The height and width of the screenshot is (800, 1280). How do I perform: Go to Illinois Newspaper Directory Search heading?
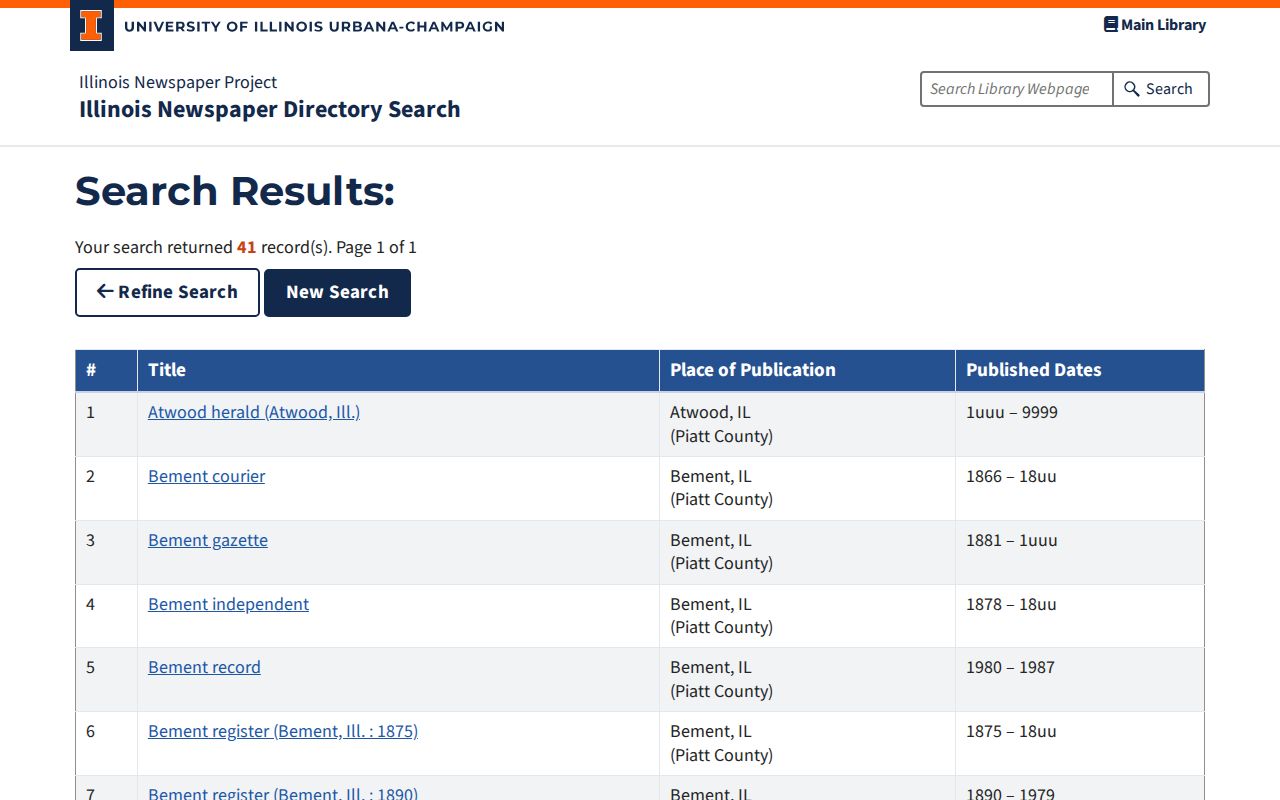coord(270,109)
